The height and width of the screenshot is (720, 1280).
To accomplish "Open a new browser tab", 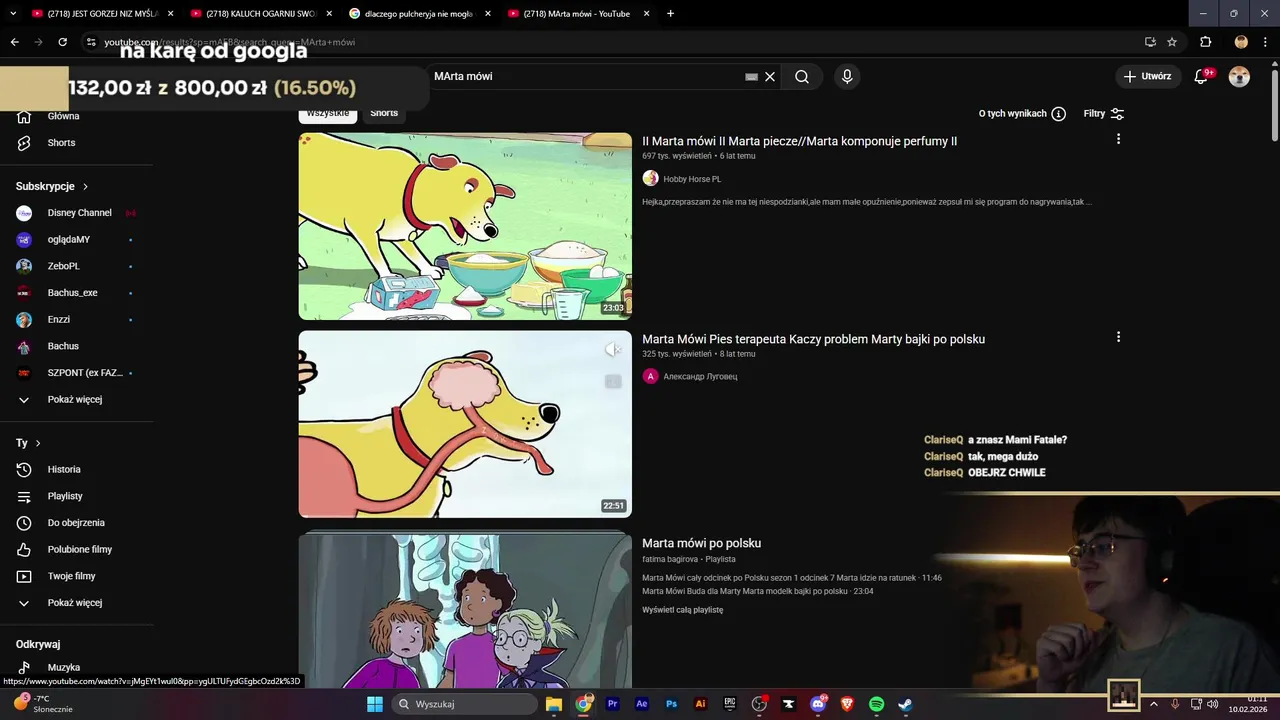I will [x=670, y=14].
